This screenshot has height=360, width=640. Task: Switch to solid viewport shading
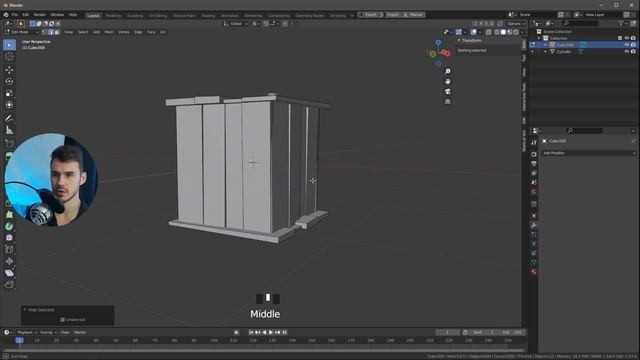(503, 32)
